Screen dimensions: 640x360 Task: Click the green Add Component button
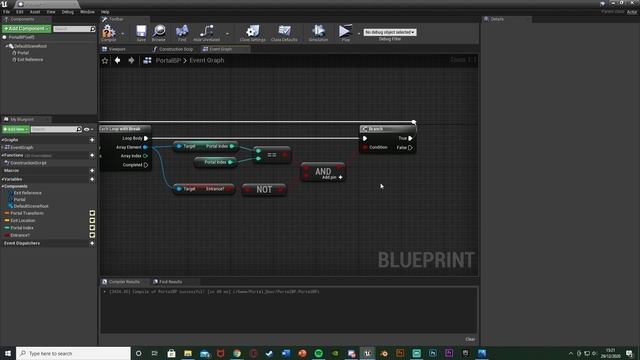tap(27, 29)
